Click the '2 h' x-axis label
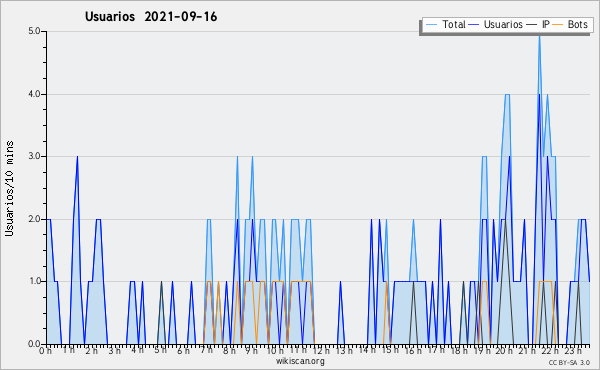 click(91, 351)
